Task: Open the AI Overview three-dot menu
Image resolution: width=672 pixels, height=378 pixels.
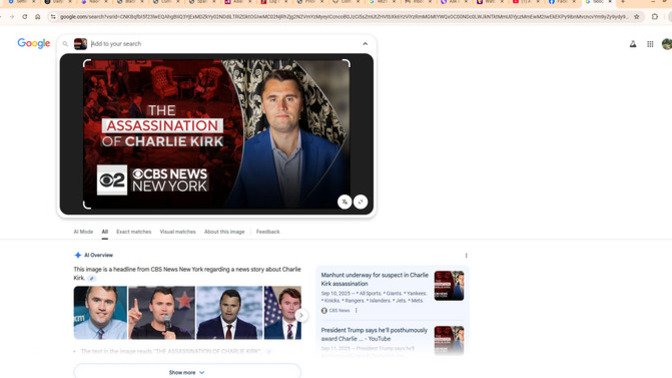Action: click(466, 255)
